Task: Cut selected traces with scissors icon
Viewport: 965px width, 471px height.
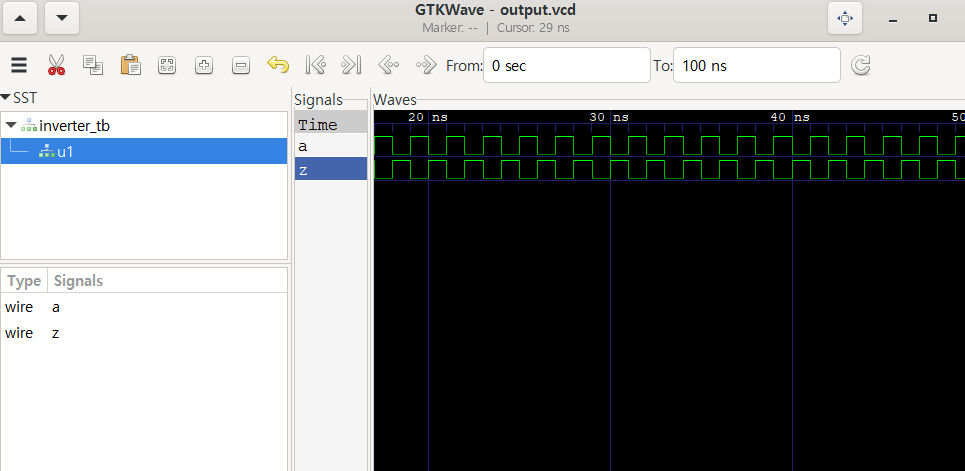Action: [x=56, y=65]
